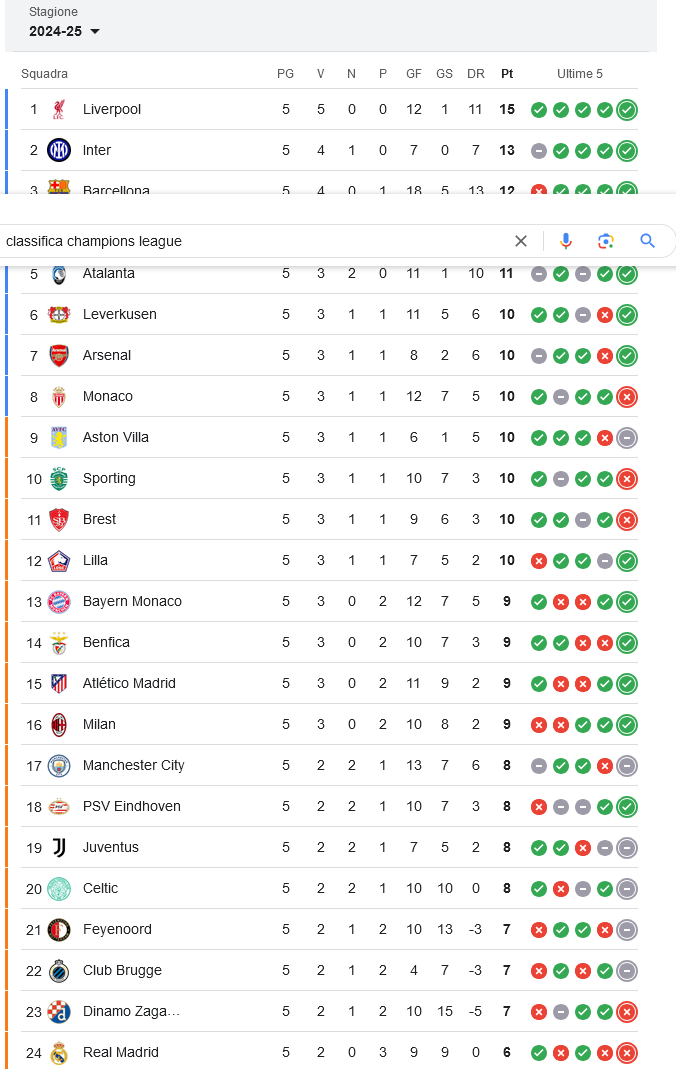The height and width of the screenshot is (1069, 676).
Task: Click Aston Villa's latest draw indicator
Action: click(x=627, y=437)
